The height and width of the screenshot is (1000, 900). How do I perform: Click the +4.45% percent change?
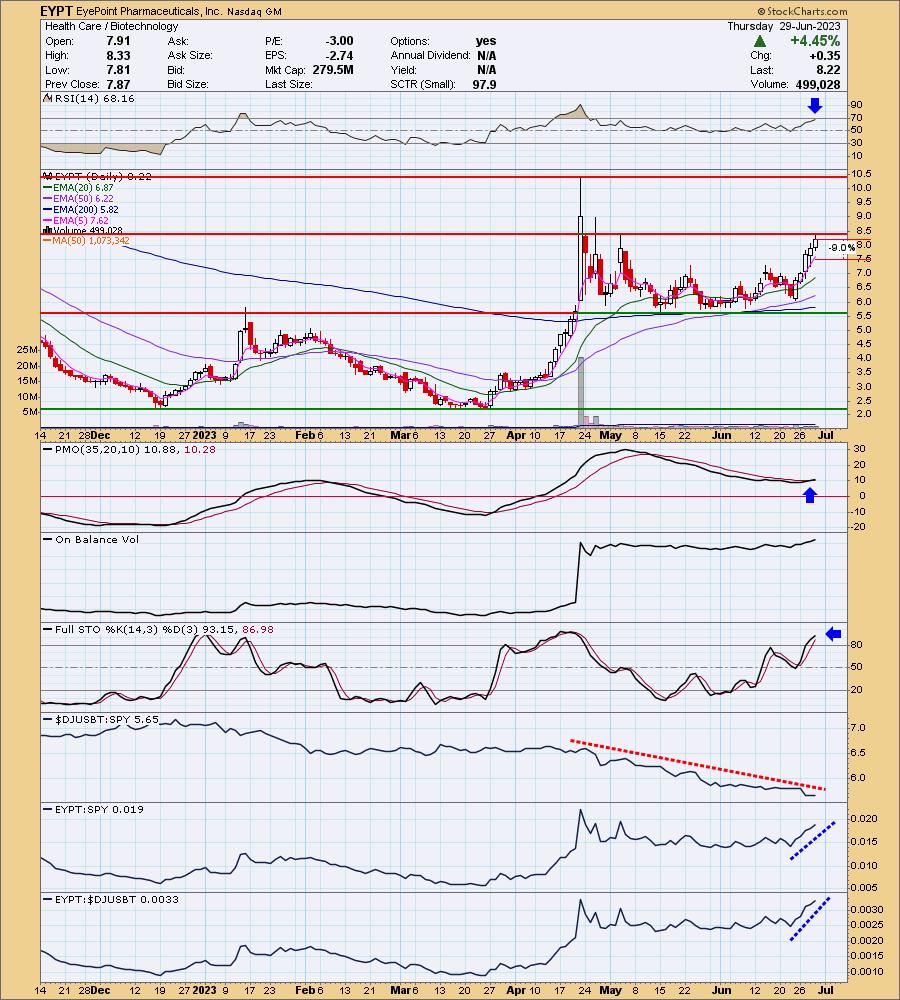[815, 41]
